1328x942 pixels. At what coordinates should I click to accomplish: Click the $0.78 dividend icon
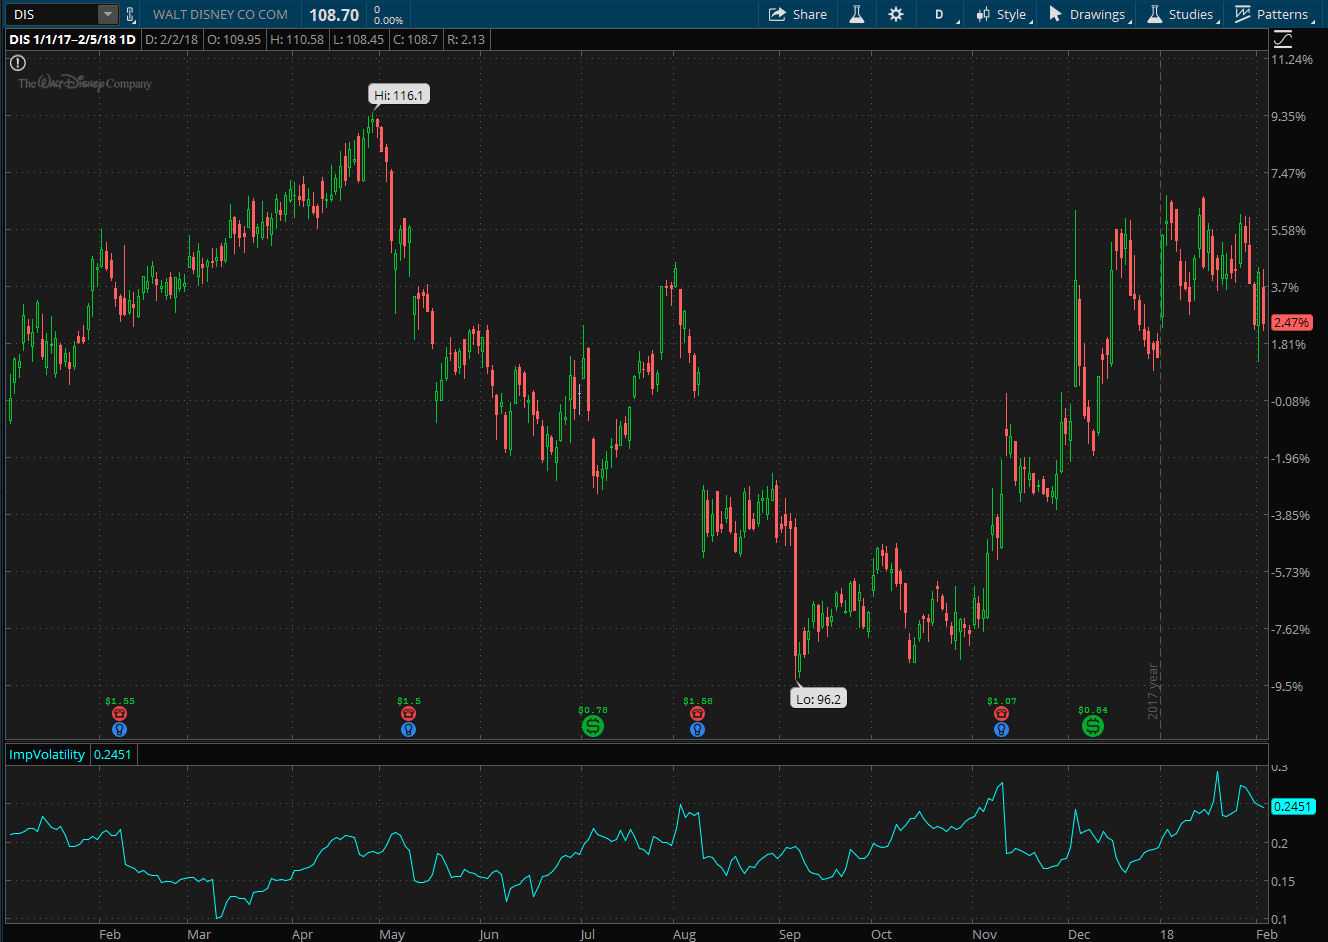point(593,726)
